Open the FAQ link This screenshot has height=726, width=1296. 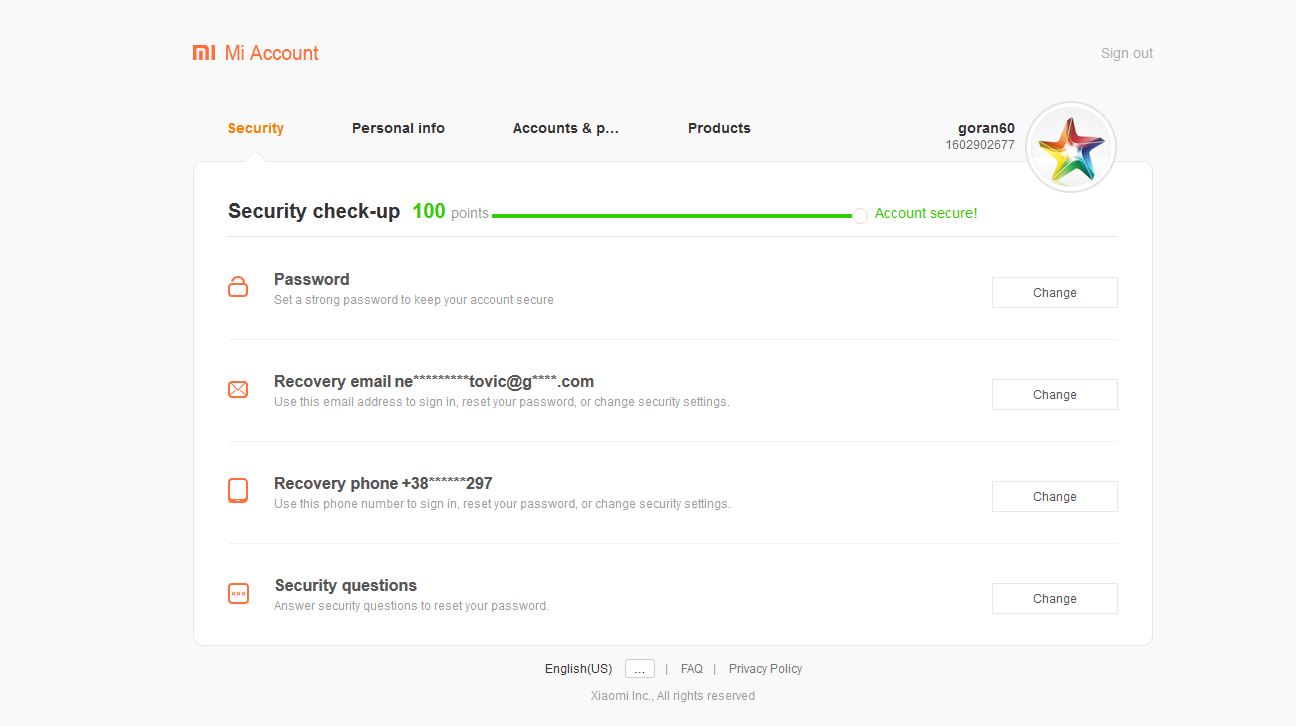point(692,669)
